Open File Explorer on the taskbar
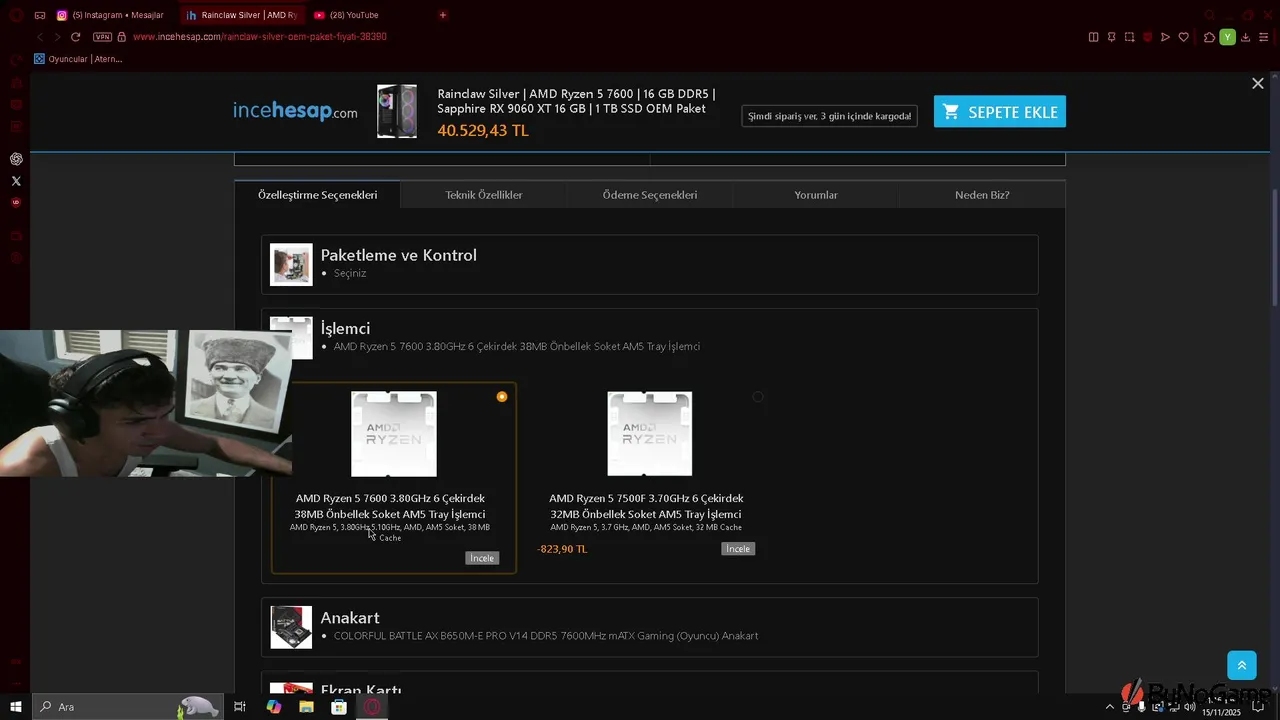The image size is (1280, 720). point(306,707)
